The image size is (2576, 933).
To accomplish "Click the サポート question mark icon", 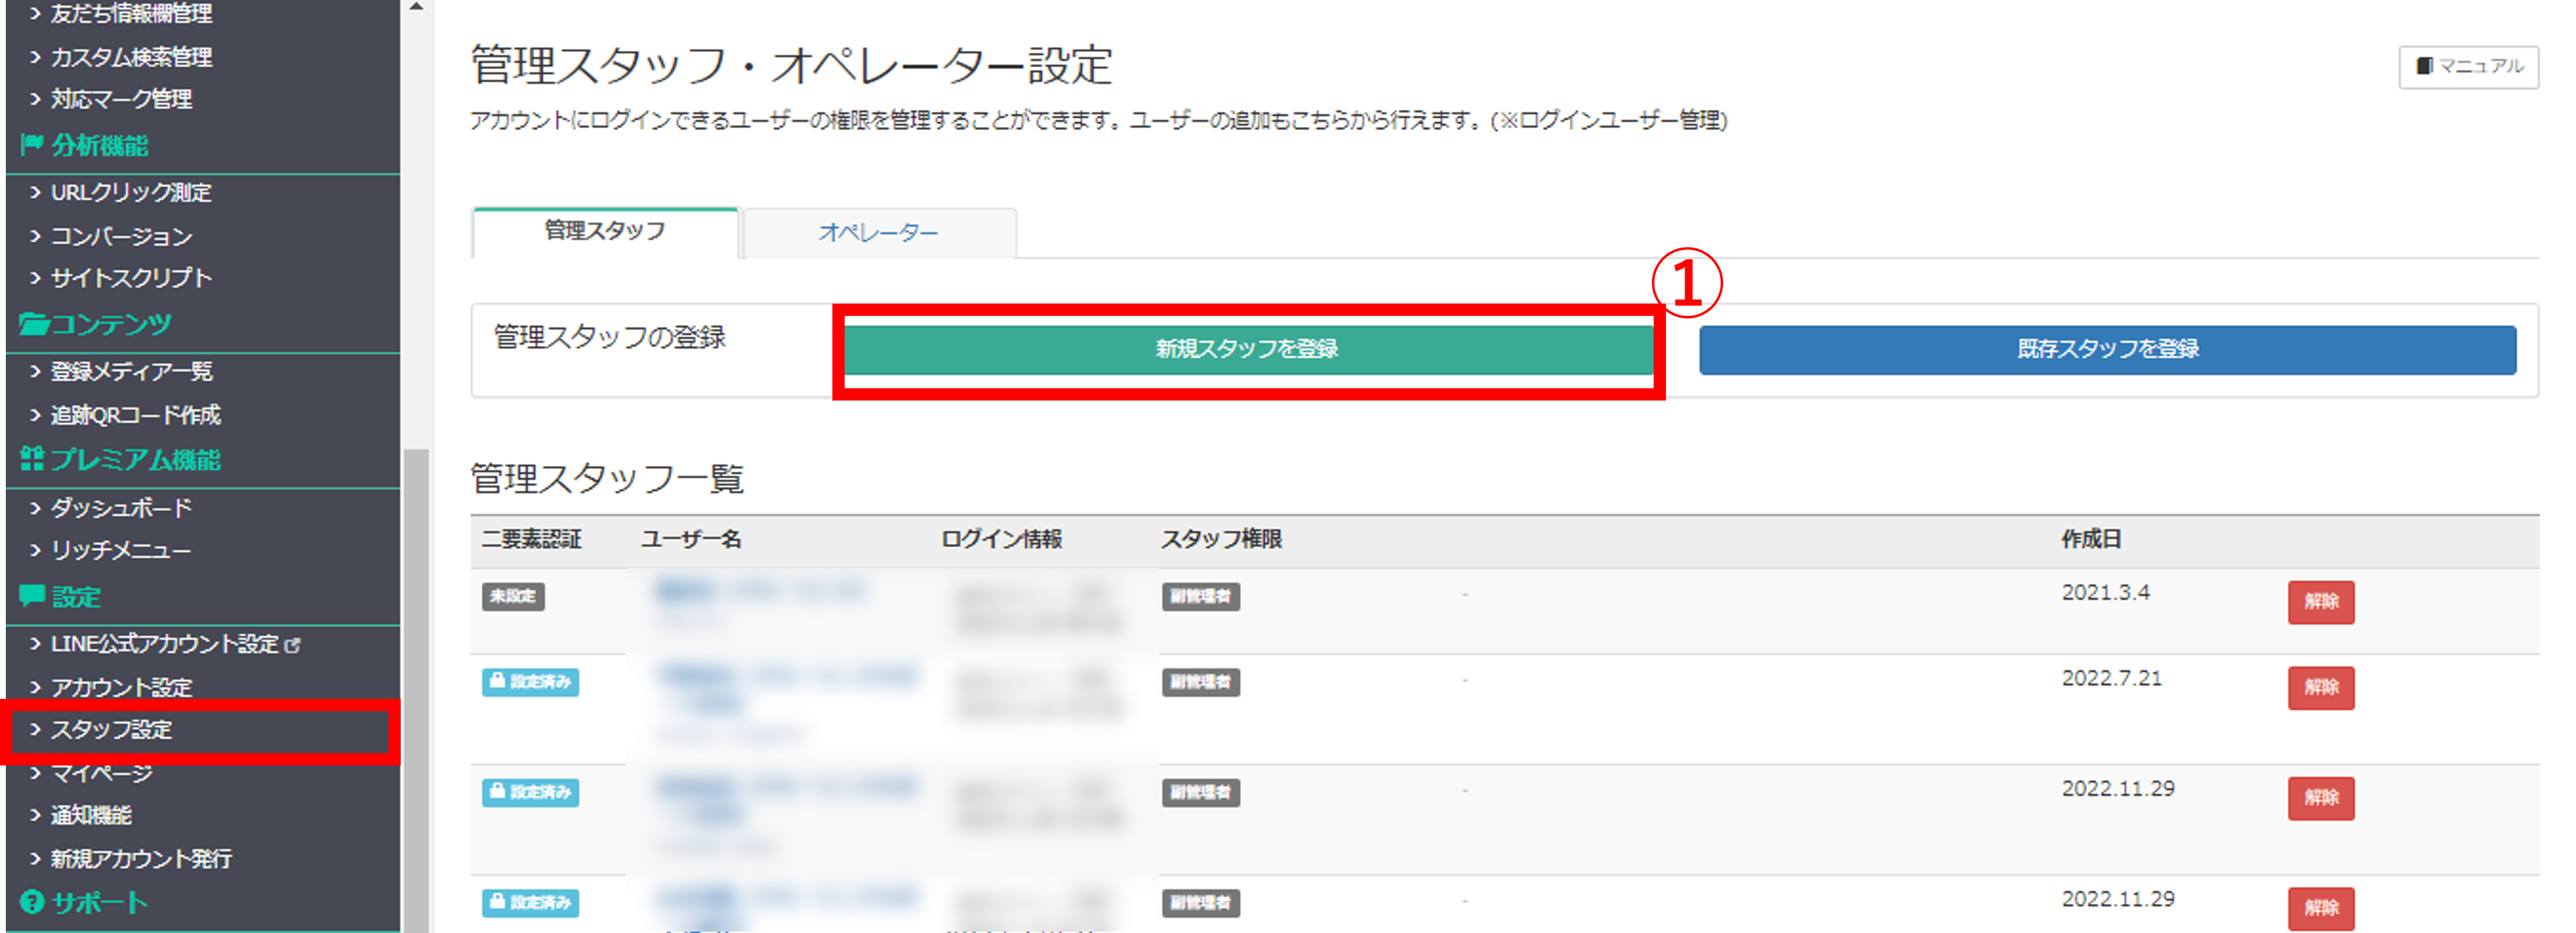I will tap(32, 902).
